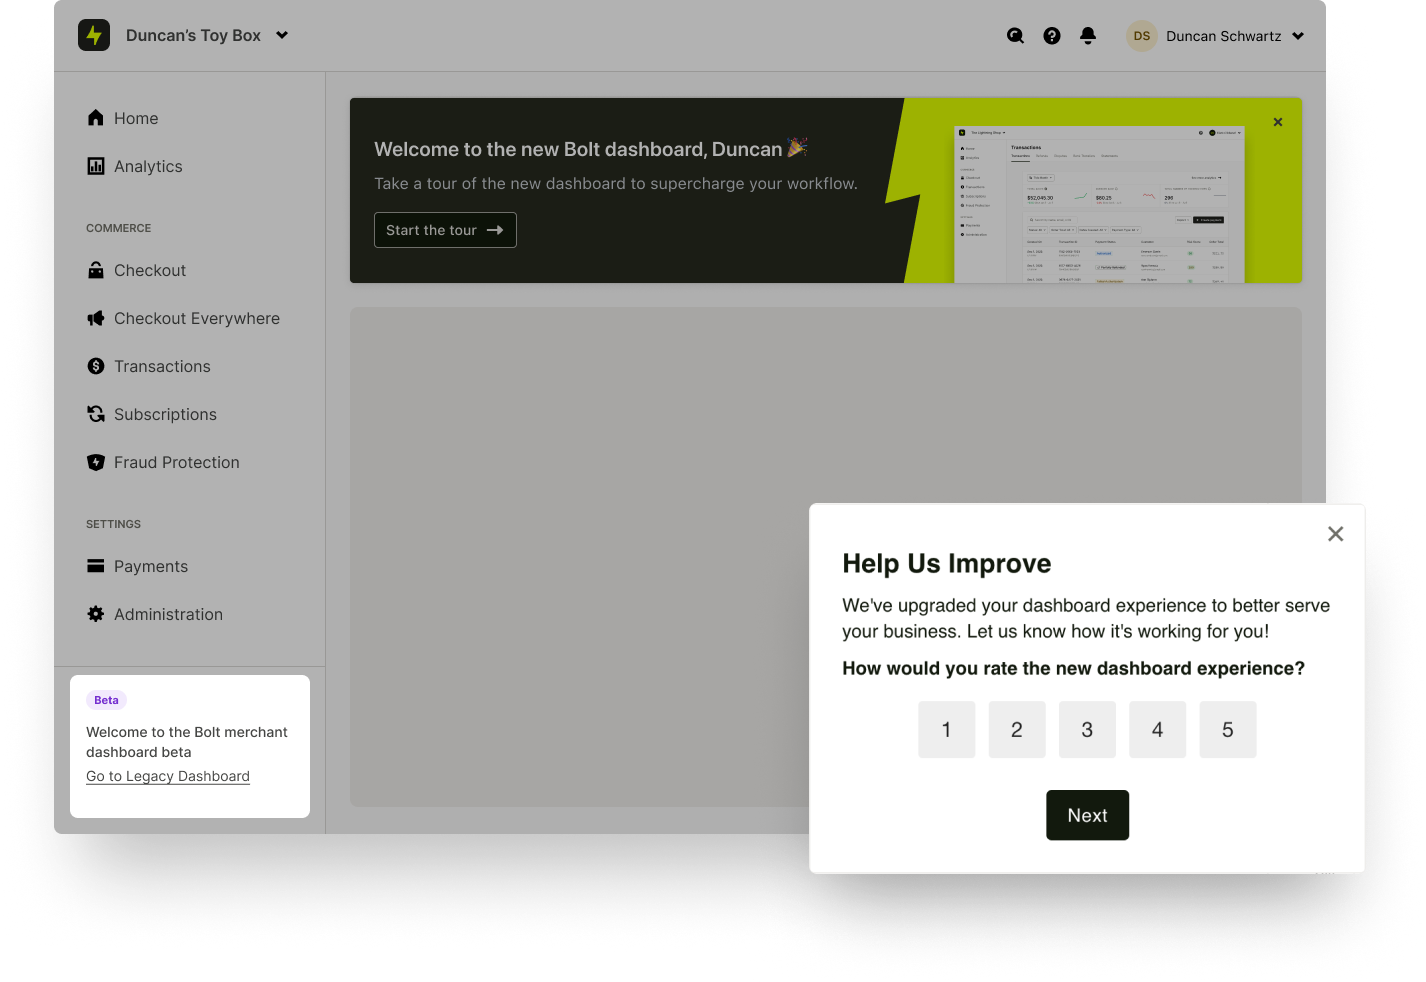Click the Home house icon
Image resolution: width=1426 pixels, height=982 pixels.
96,118
